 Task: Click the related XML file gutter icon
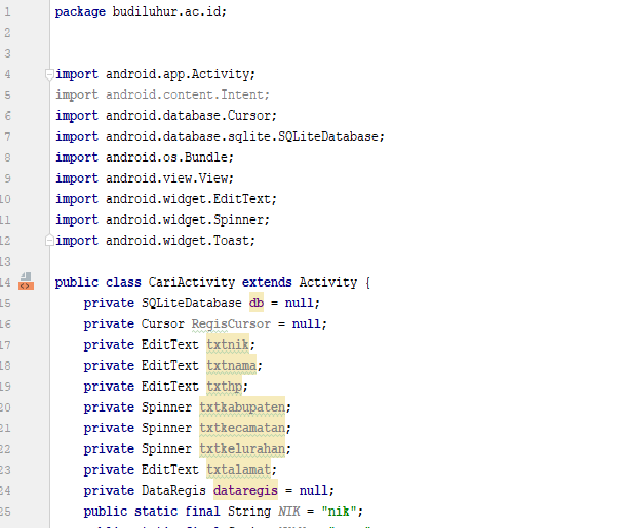click(x=26, y=281)
